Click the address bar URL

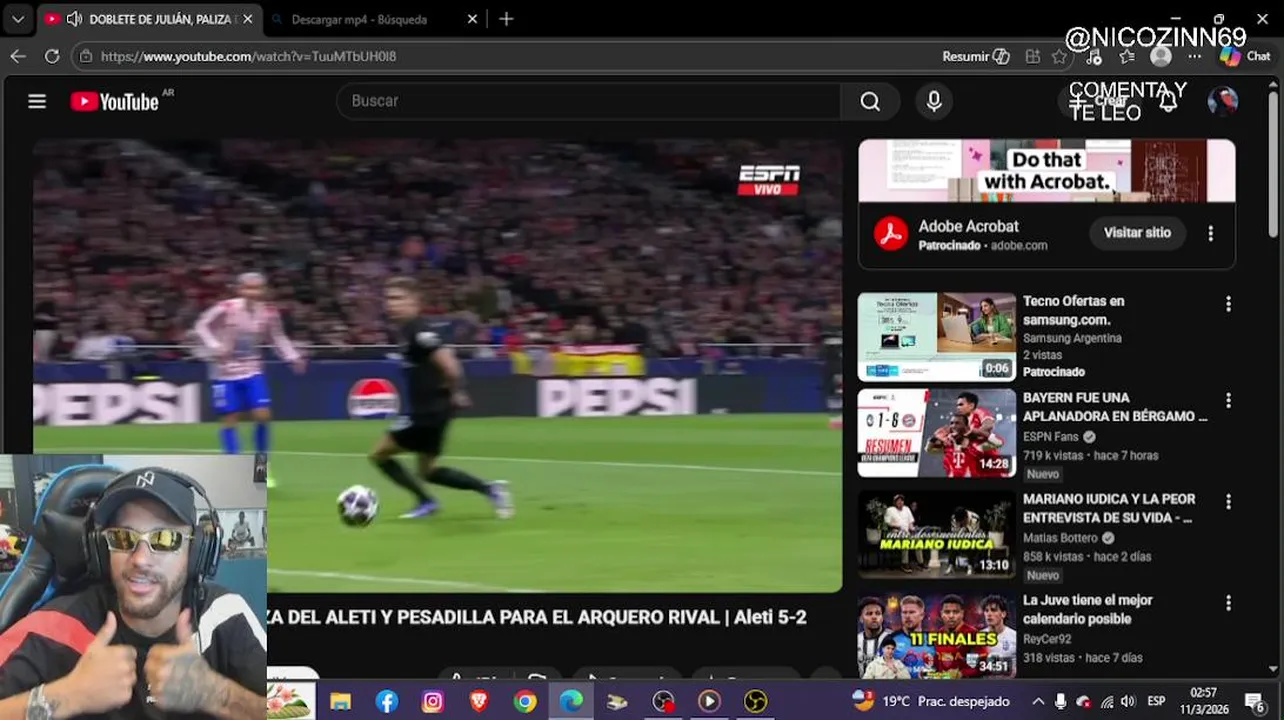click(x=249, y=56)
